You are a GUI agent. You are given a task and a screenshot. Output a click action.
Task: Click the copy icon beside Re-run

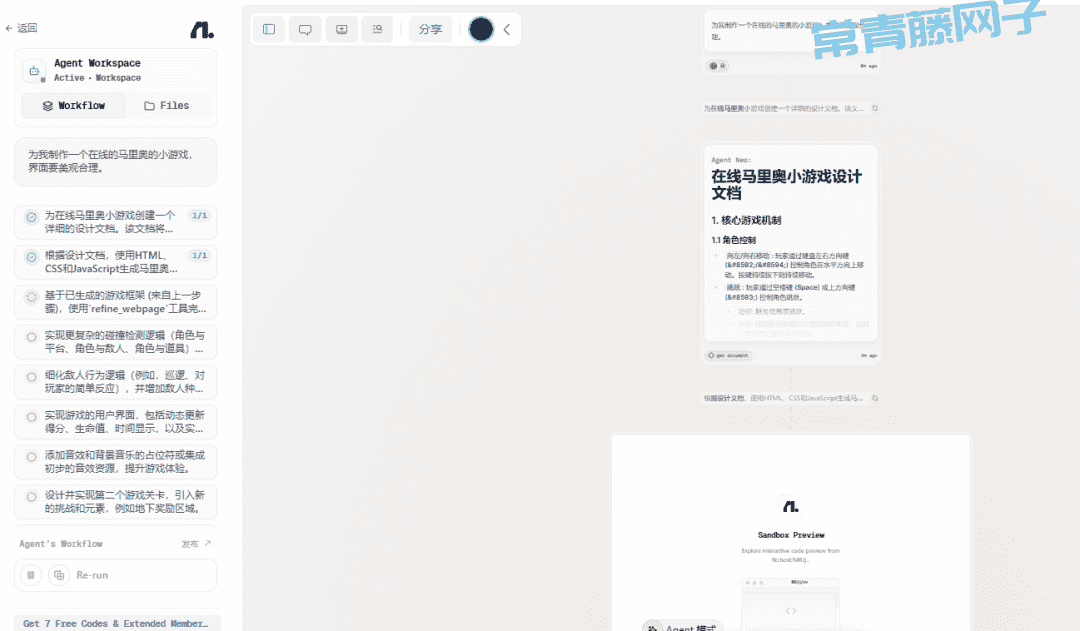point(59,575)
